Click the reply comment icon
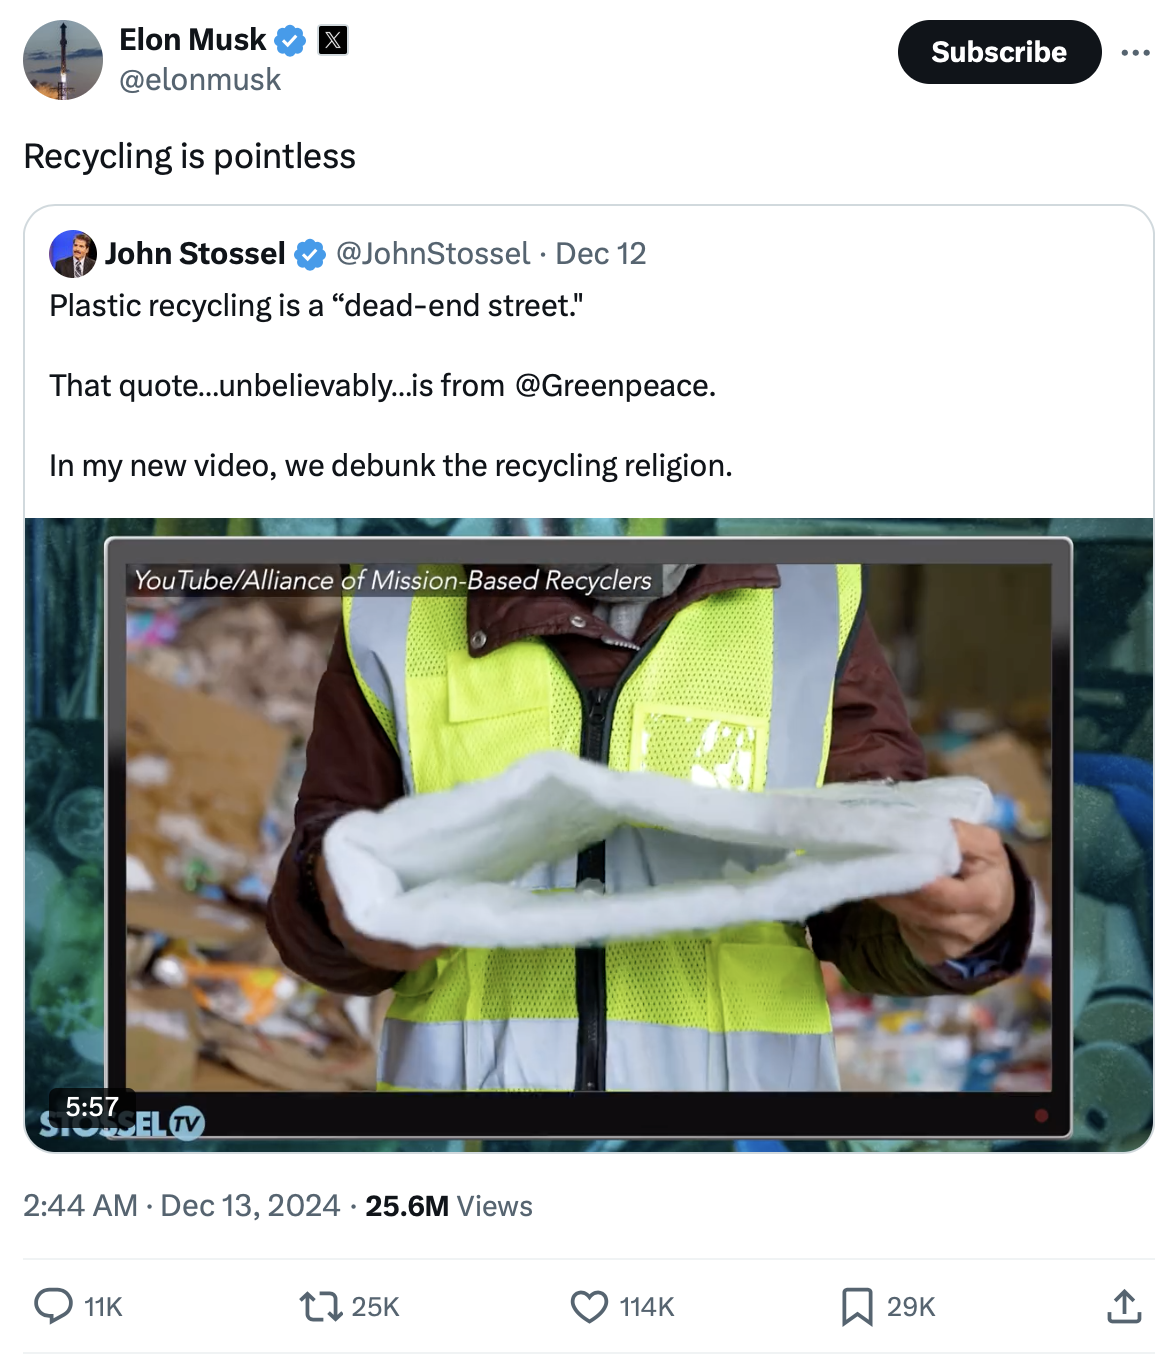The height and width of the screenshot is (1358, 1172). [54, 1306]
